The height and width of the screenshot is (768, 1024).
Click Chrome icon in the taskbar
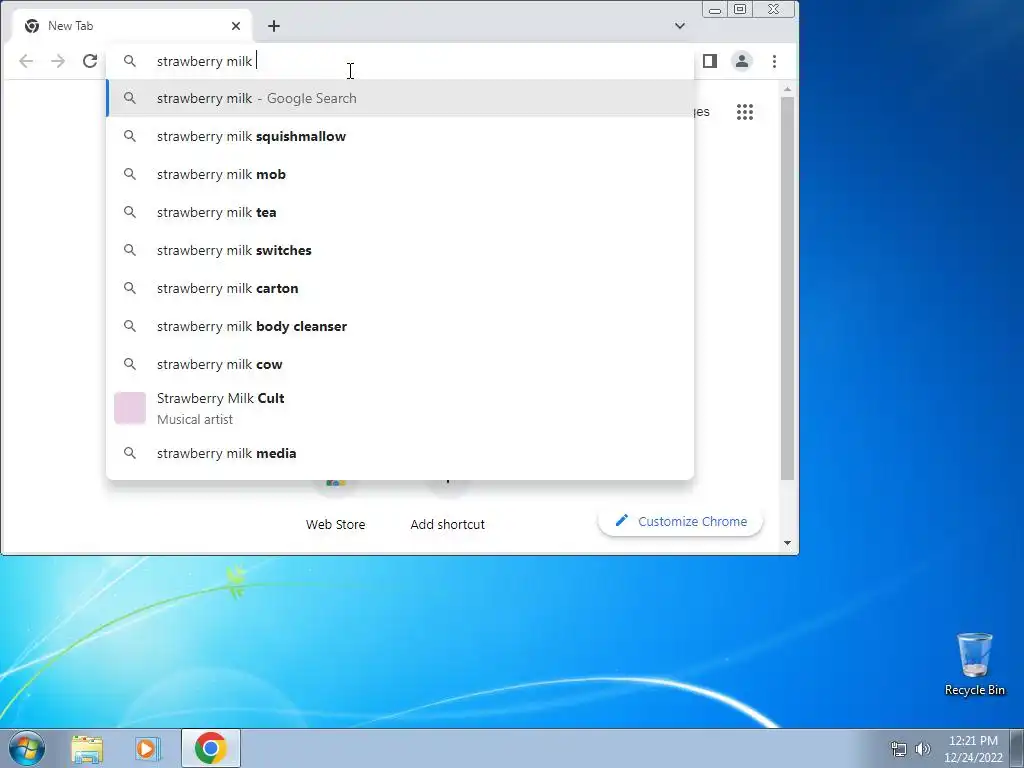coord(210,748)
